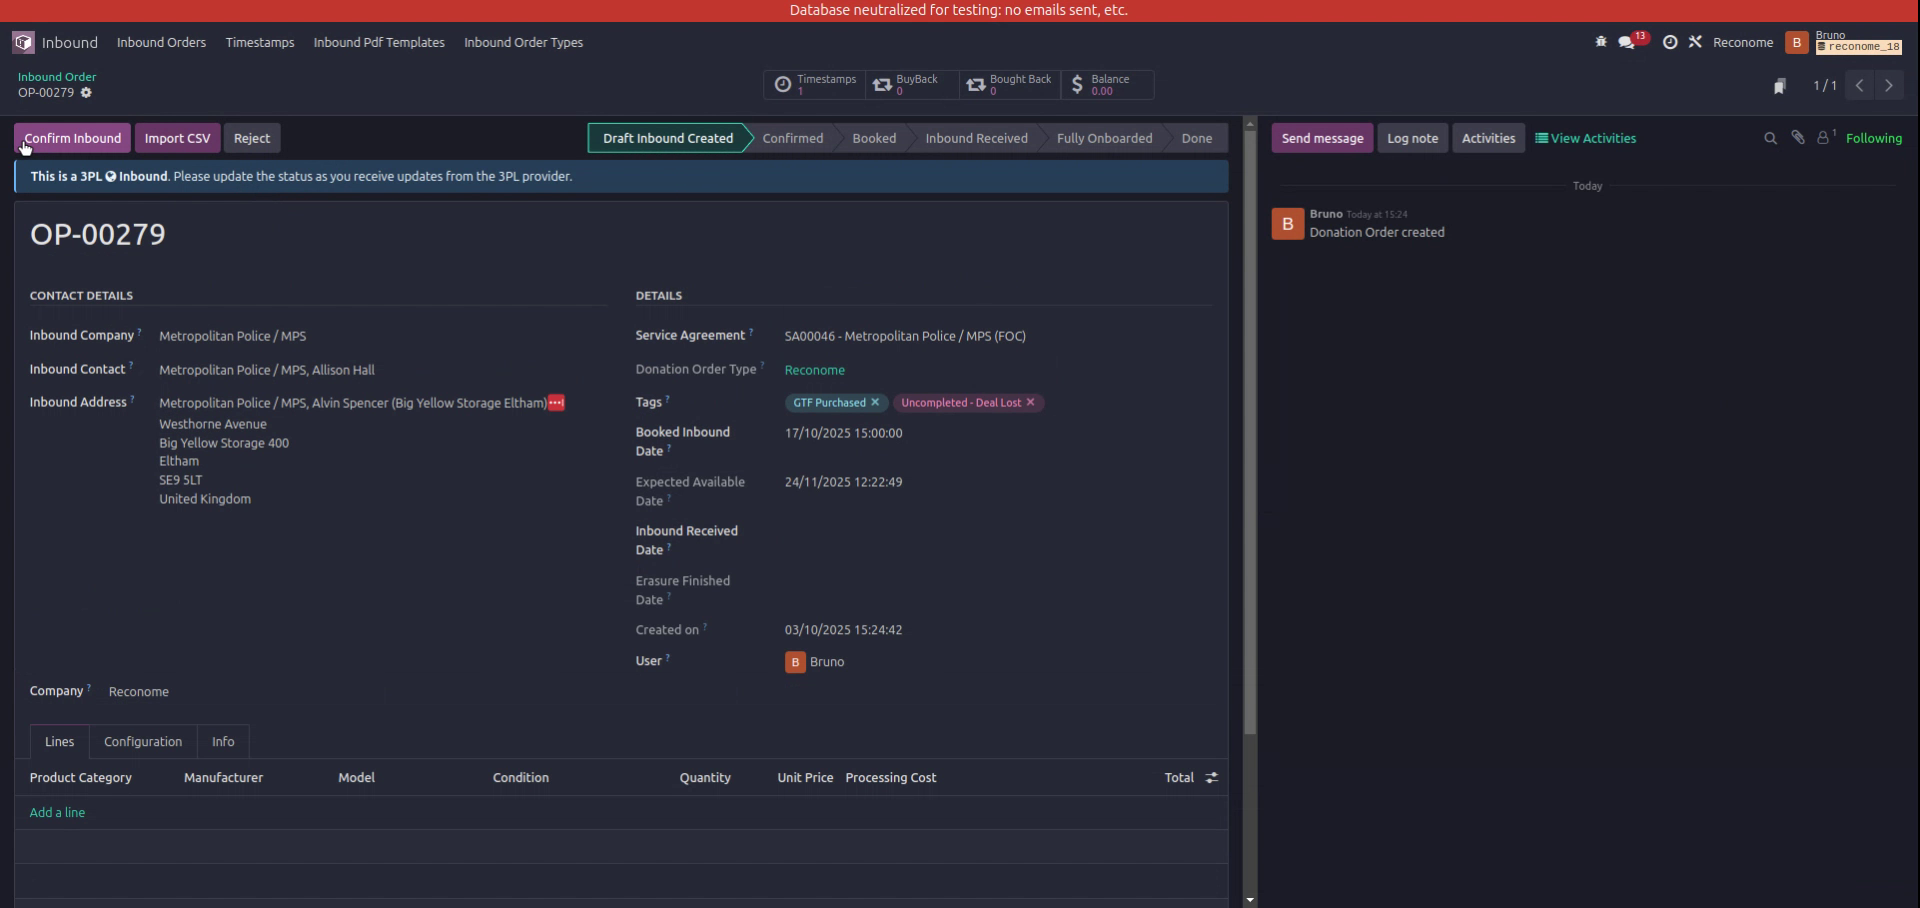
Task: Bookmark this record with the favorite icon
Action: tap(1781, 86)
